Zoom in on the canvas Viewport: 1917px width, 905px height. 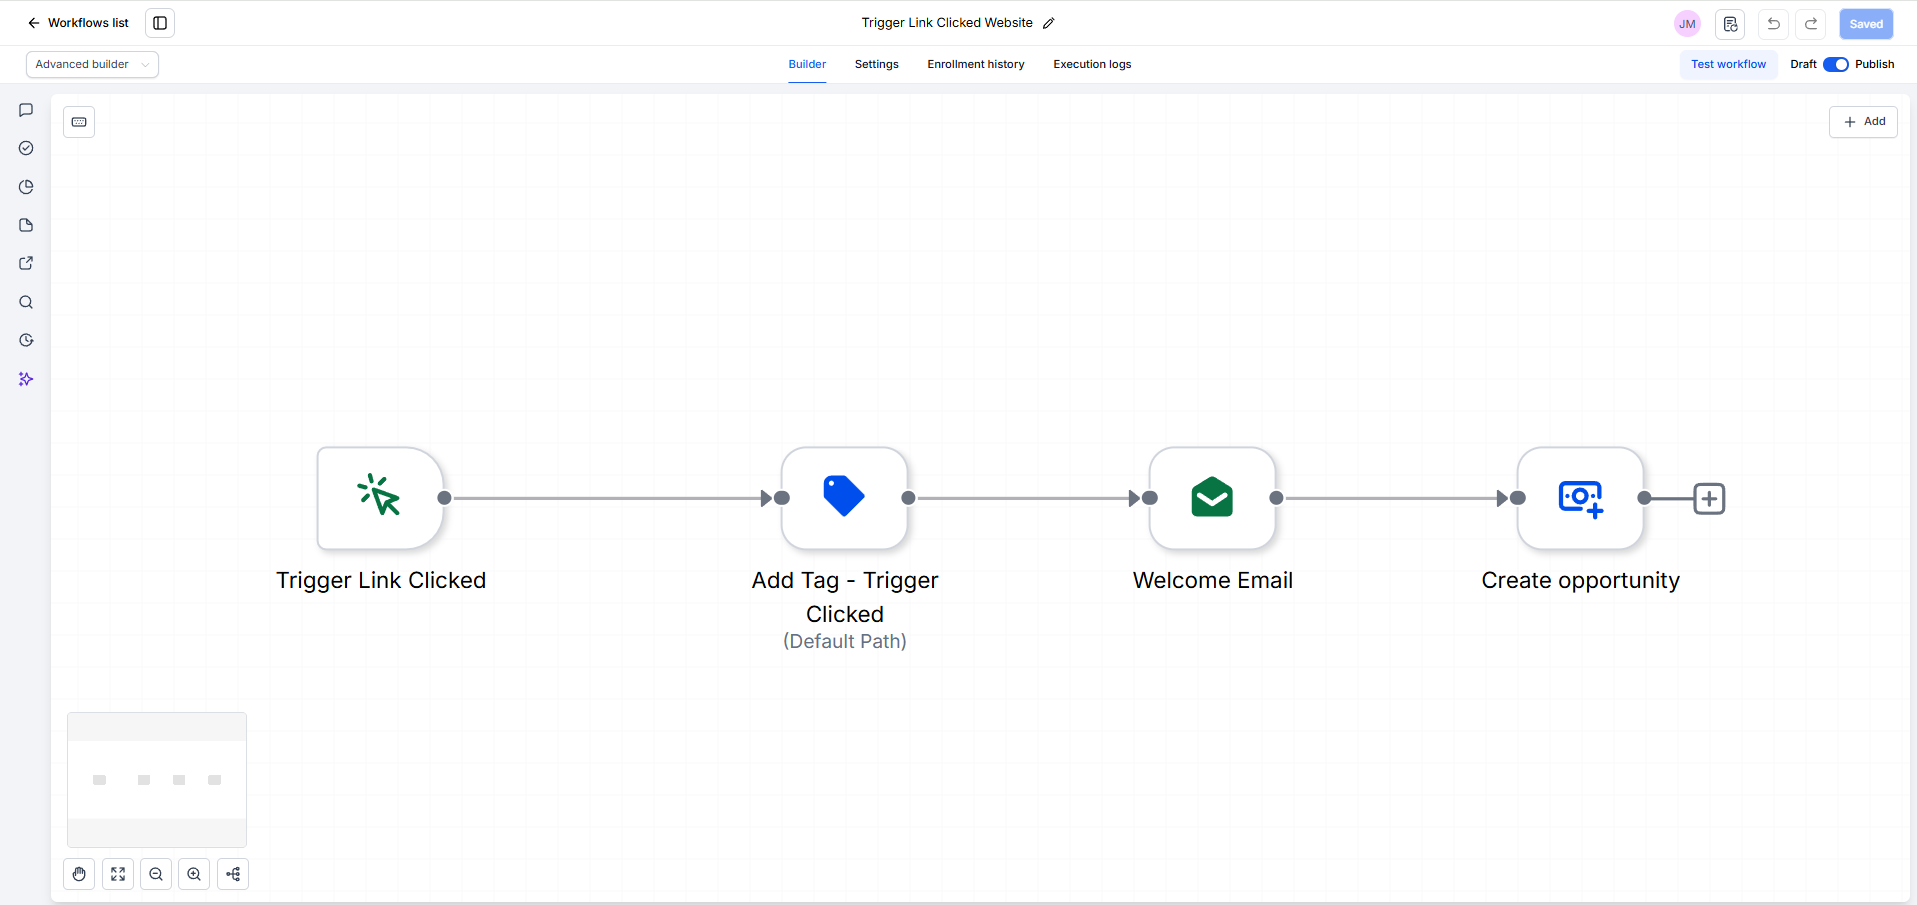[x=194, y=874]
